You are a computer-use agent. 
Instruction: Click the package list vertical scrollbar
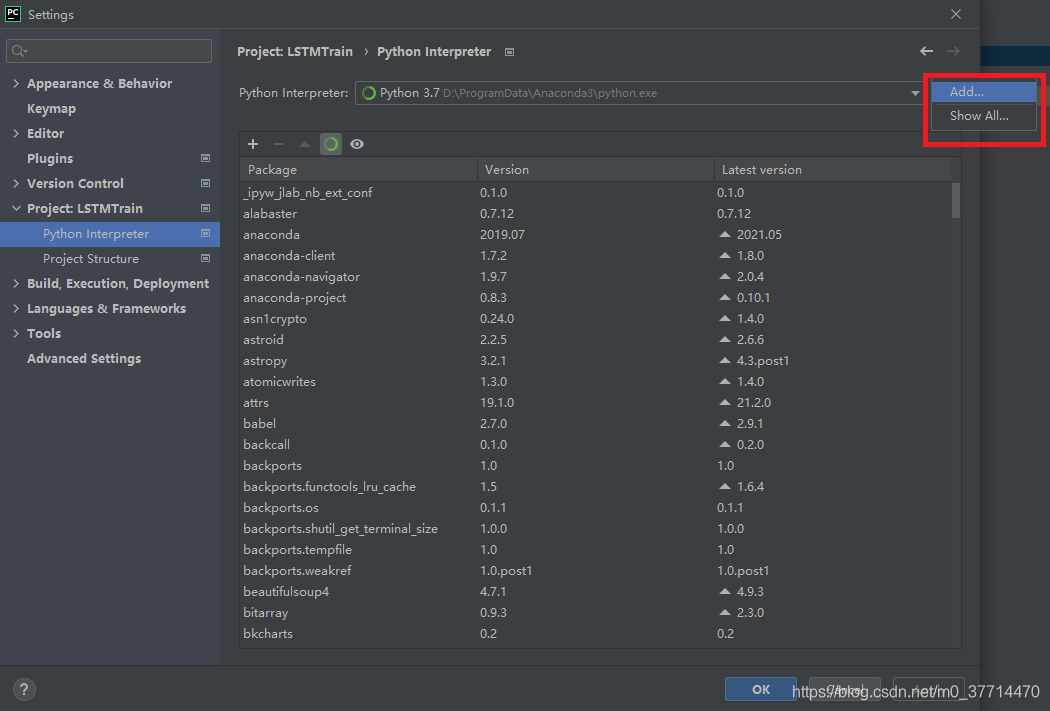[x=956, y=200]
